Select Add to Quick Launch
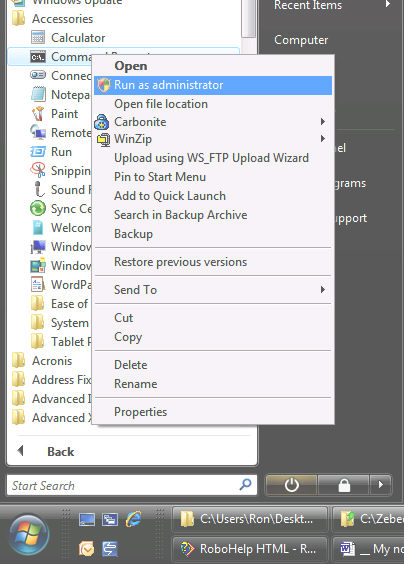404x564 pixels. click(x=213, y=196)
